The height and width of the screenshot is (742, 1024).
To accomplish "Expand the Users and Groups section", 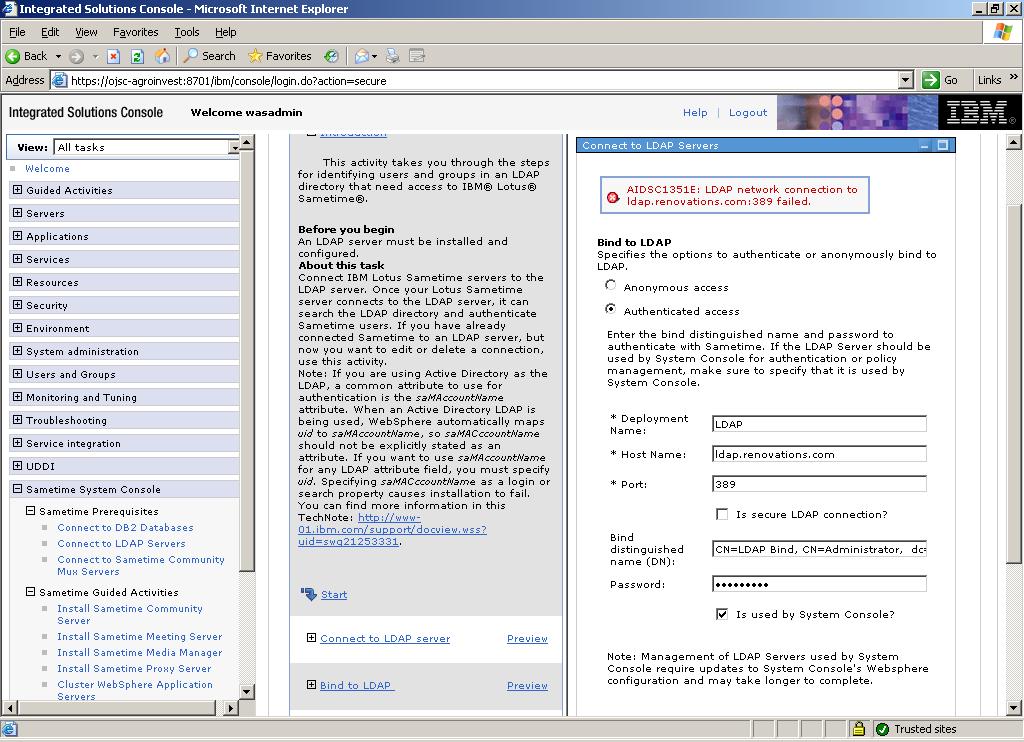I will (18, 374).
